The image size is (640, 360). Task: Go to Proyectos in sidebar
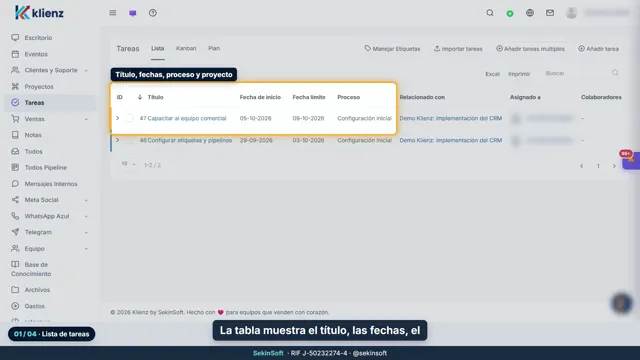39,87
